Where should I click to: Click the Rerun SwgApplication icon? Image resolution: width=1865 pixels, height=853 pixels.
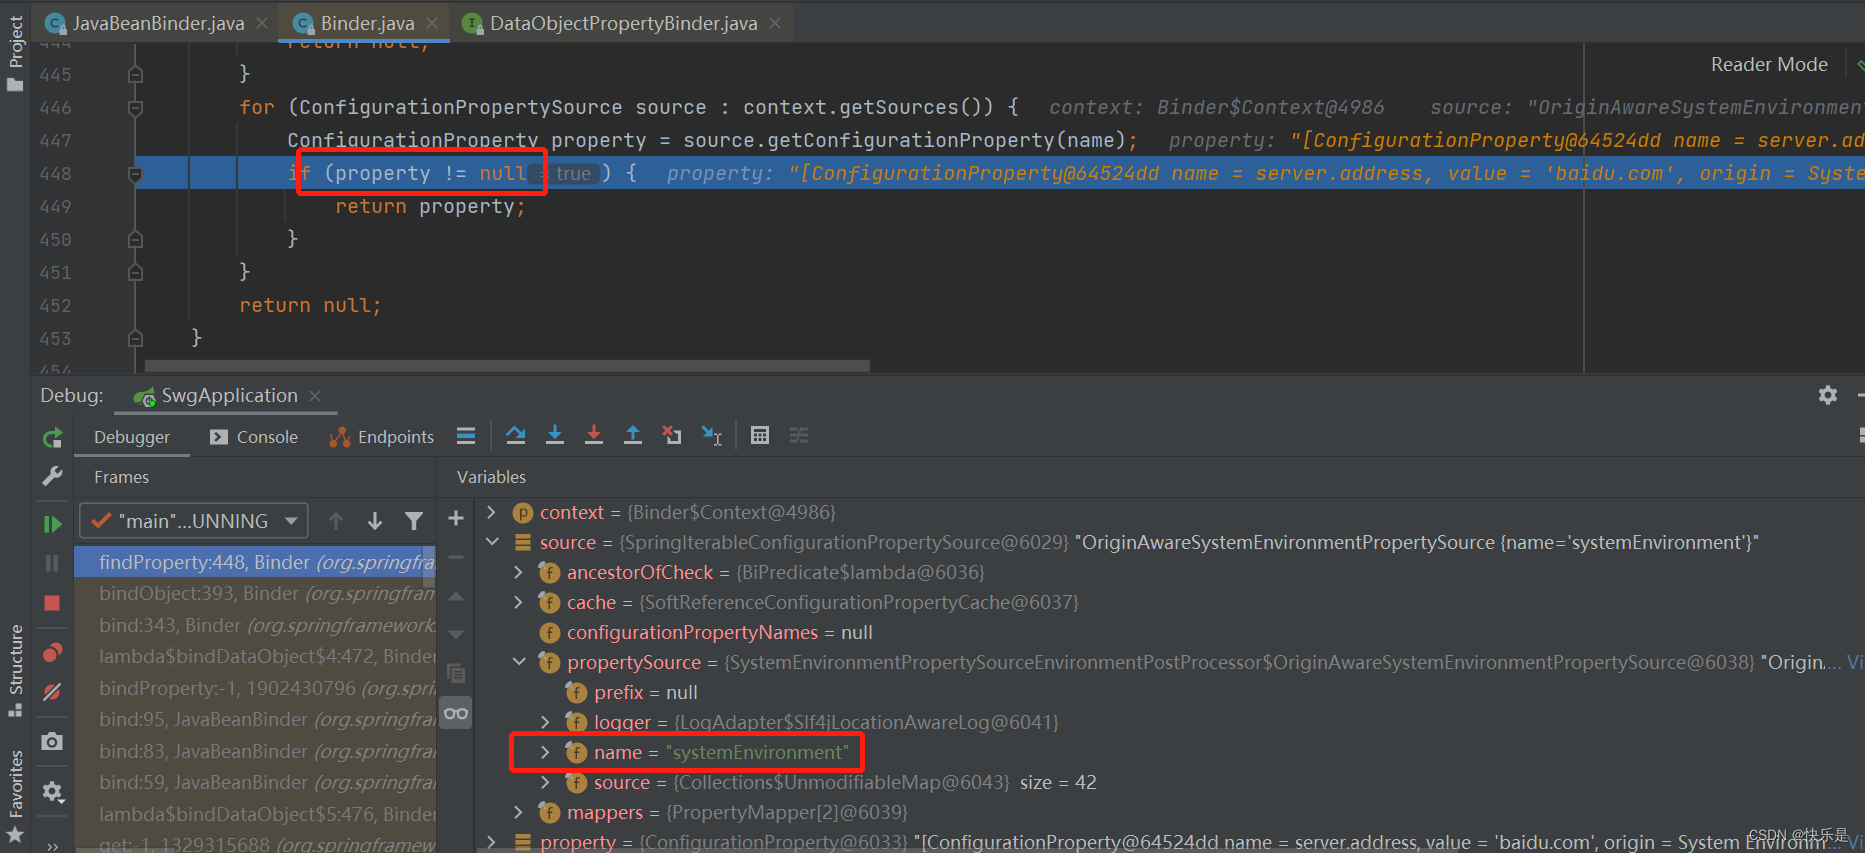pos(53,437)
